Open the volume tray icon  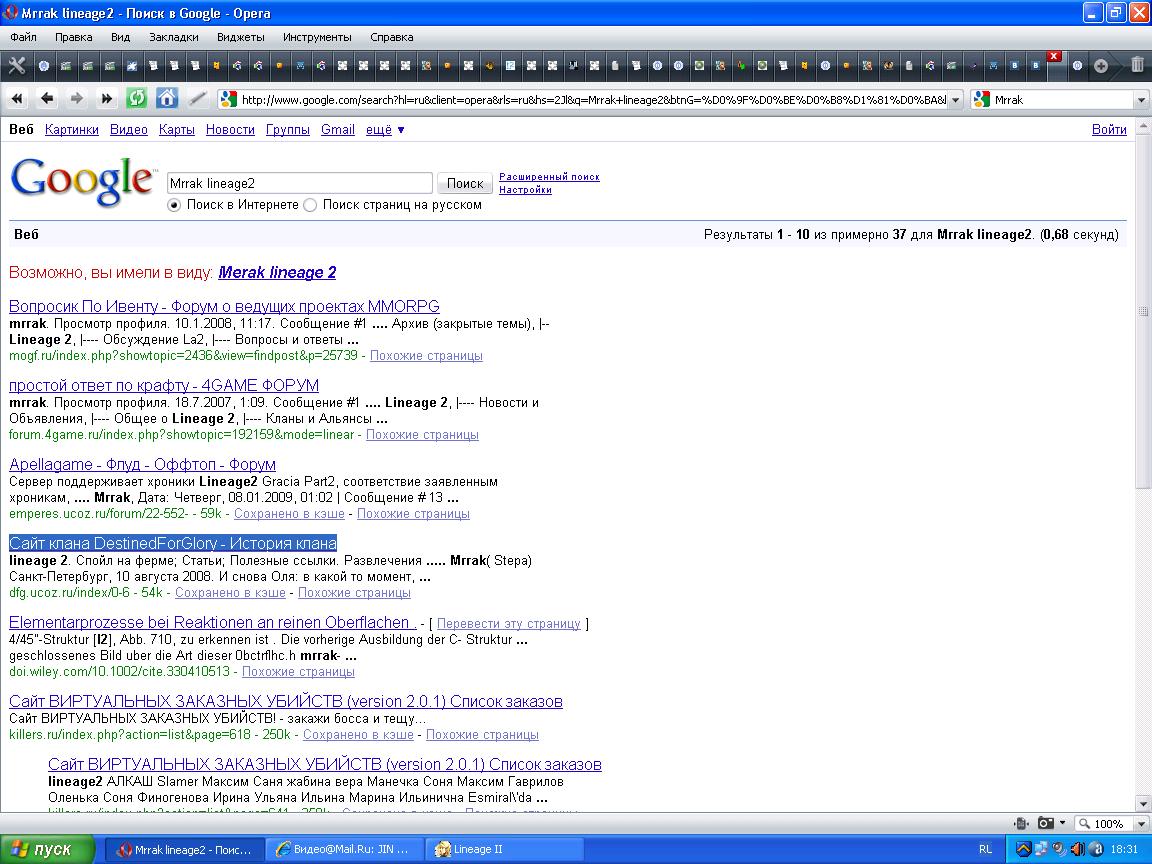pos(1077,849)
